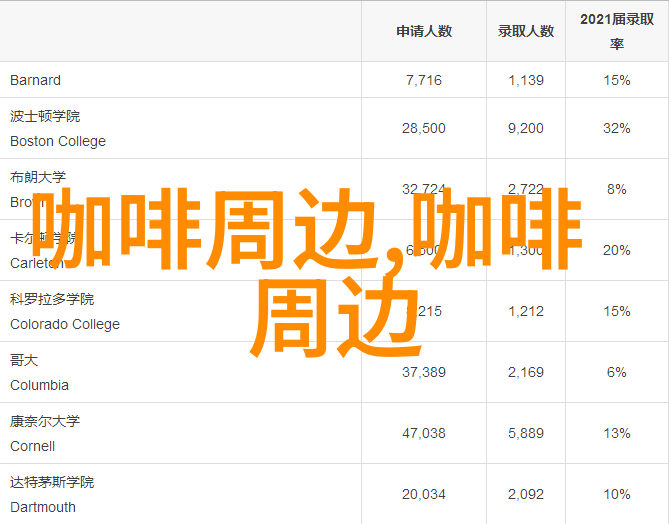
Task: Click Cornell's 5,889 admitted value
Action: 526,433
